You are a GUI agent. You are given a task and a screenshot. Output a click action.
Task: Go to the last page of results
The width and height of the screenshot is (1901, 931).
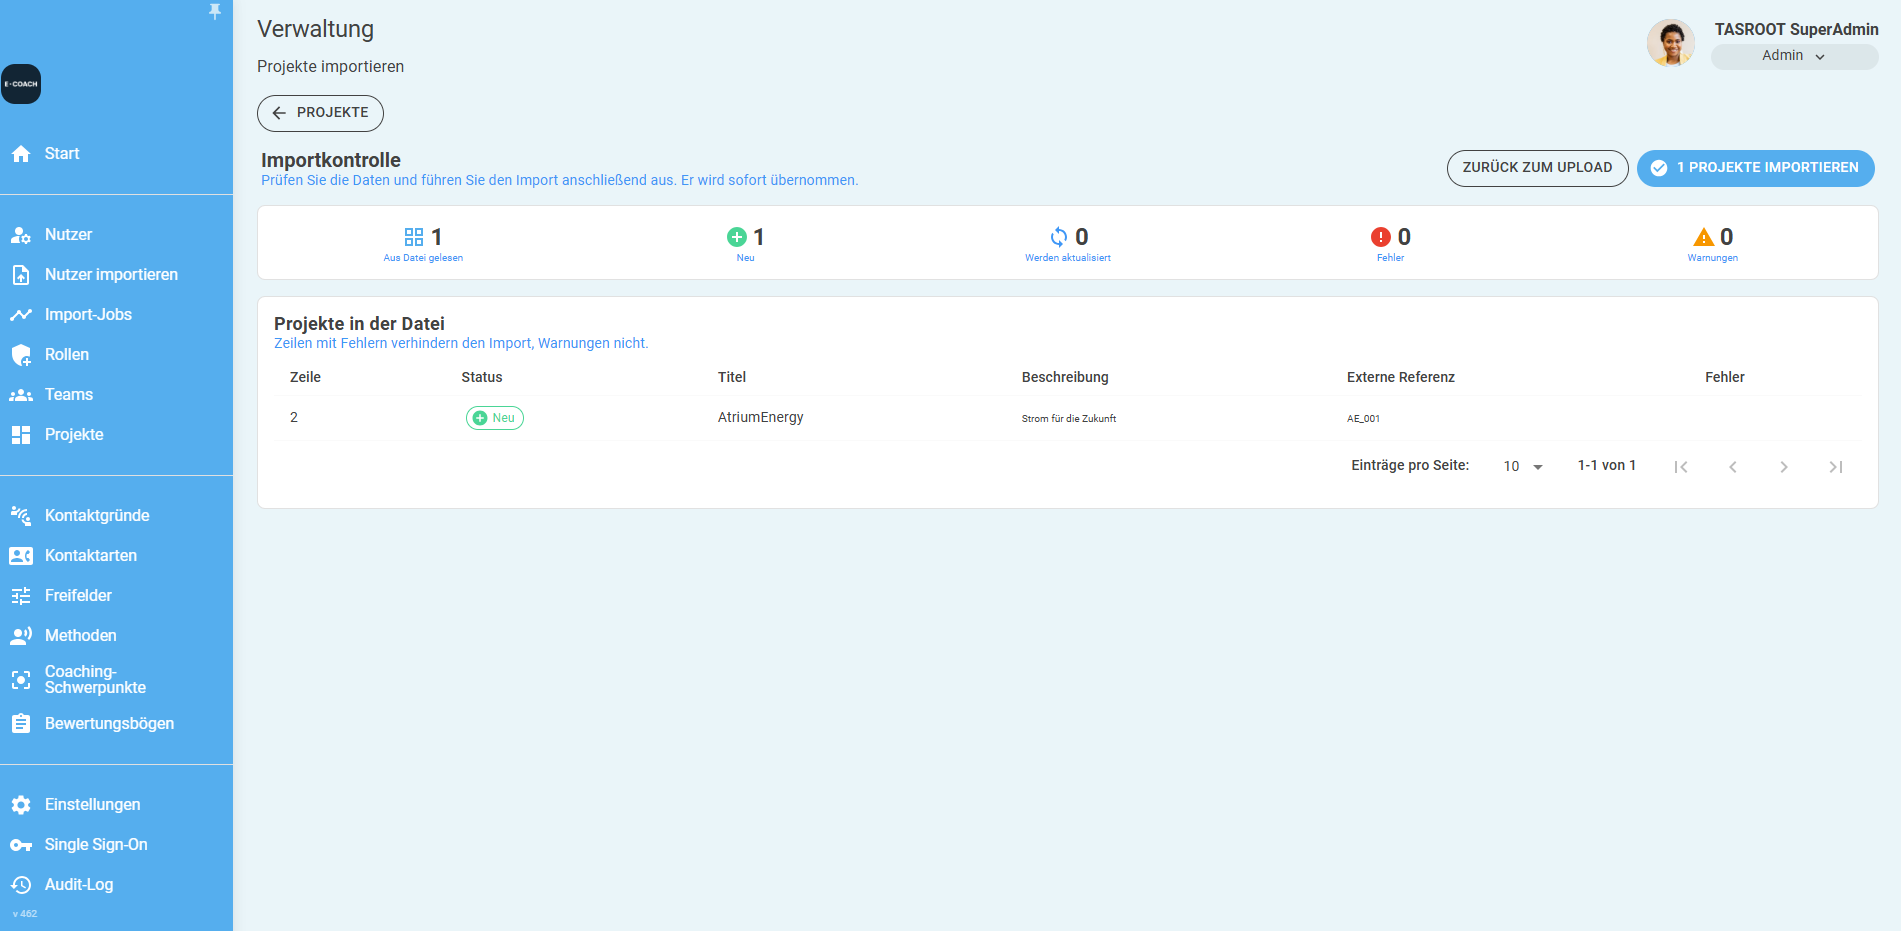pos(1836,467)
